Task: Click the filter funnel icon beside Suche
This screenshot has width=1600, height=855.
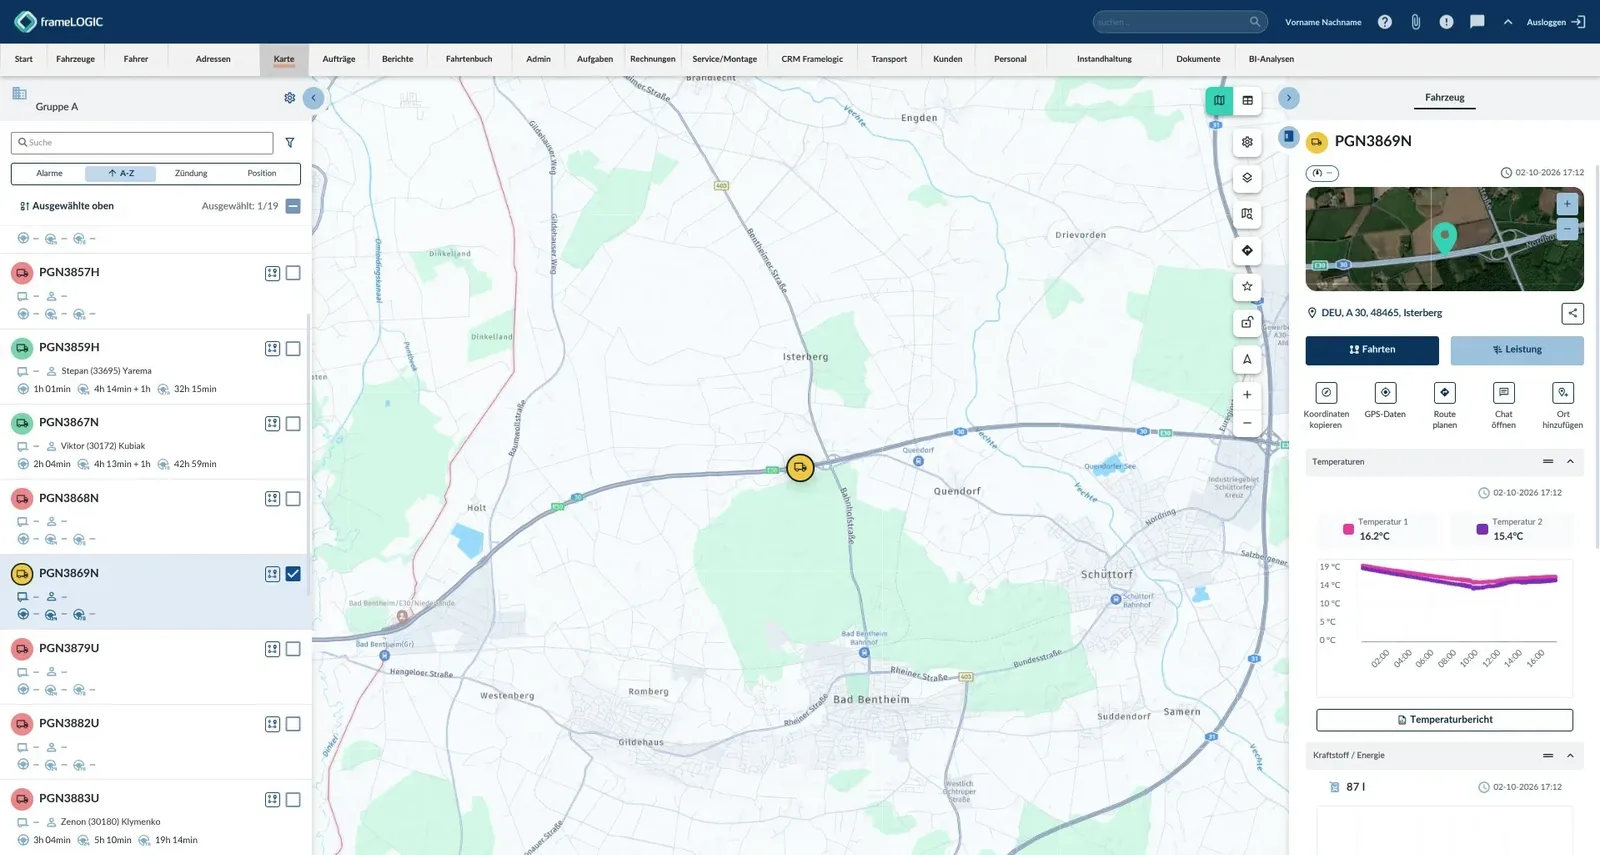Action: tap(290, 143)
